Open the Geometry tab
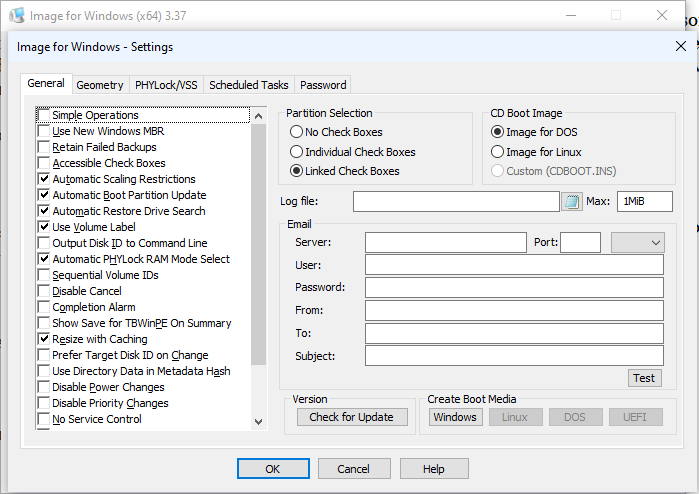Viewport: 699px width, 494px height. (100, 85)
